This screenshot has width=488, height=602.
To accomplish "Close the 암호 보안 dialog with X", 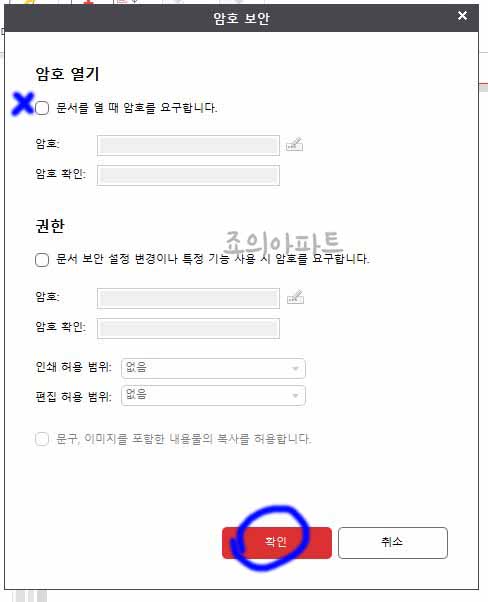I will point(462,16).
